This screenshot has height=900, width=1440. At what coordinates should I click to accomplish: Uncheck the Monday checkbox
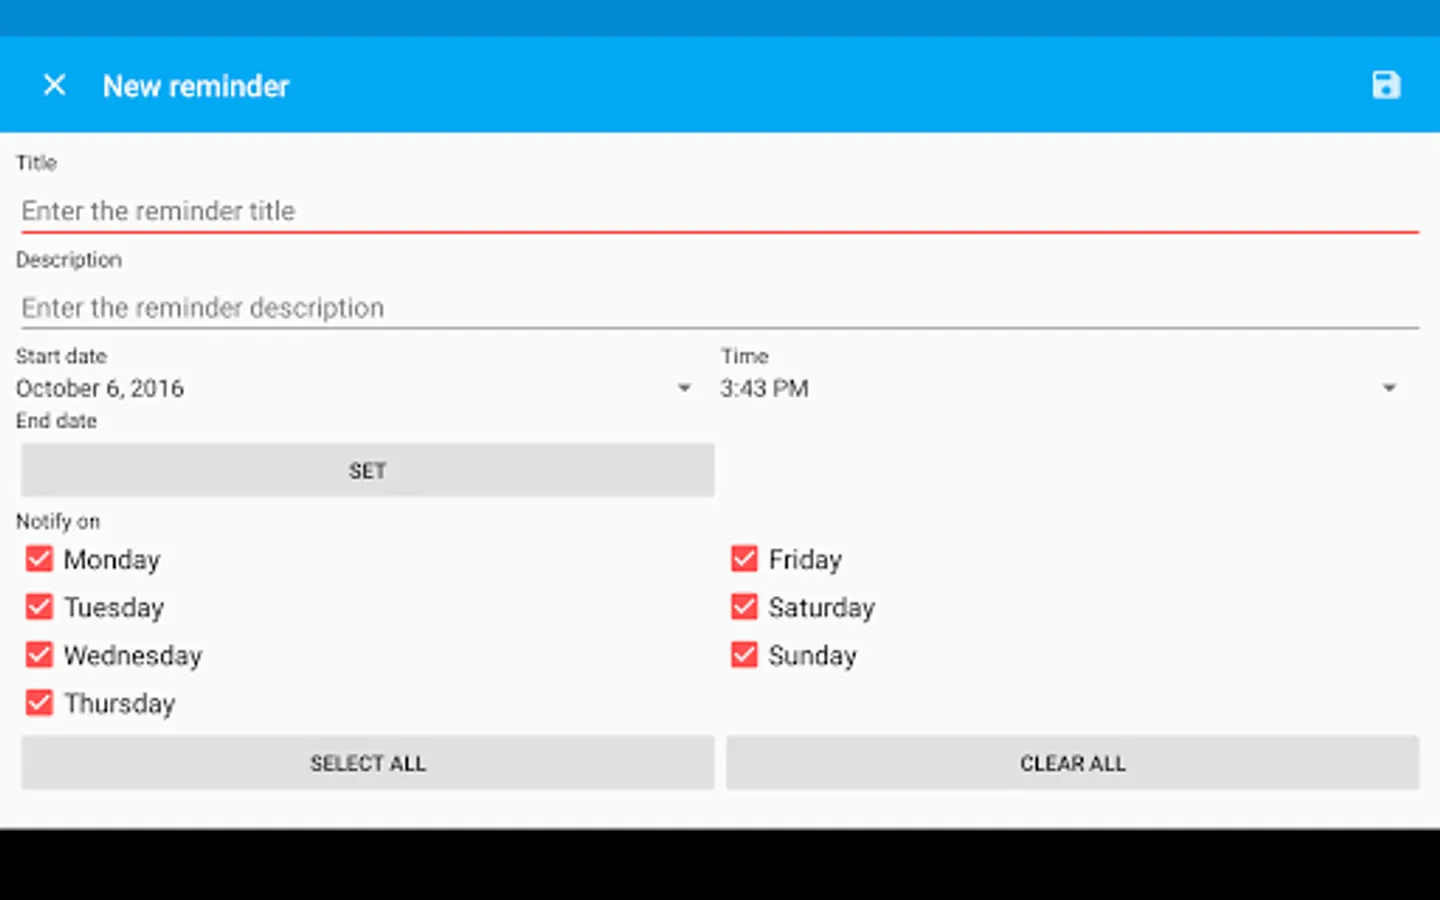coord(39,559)
